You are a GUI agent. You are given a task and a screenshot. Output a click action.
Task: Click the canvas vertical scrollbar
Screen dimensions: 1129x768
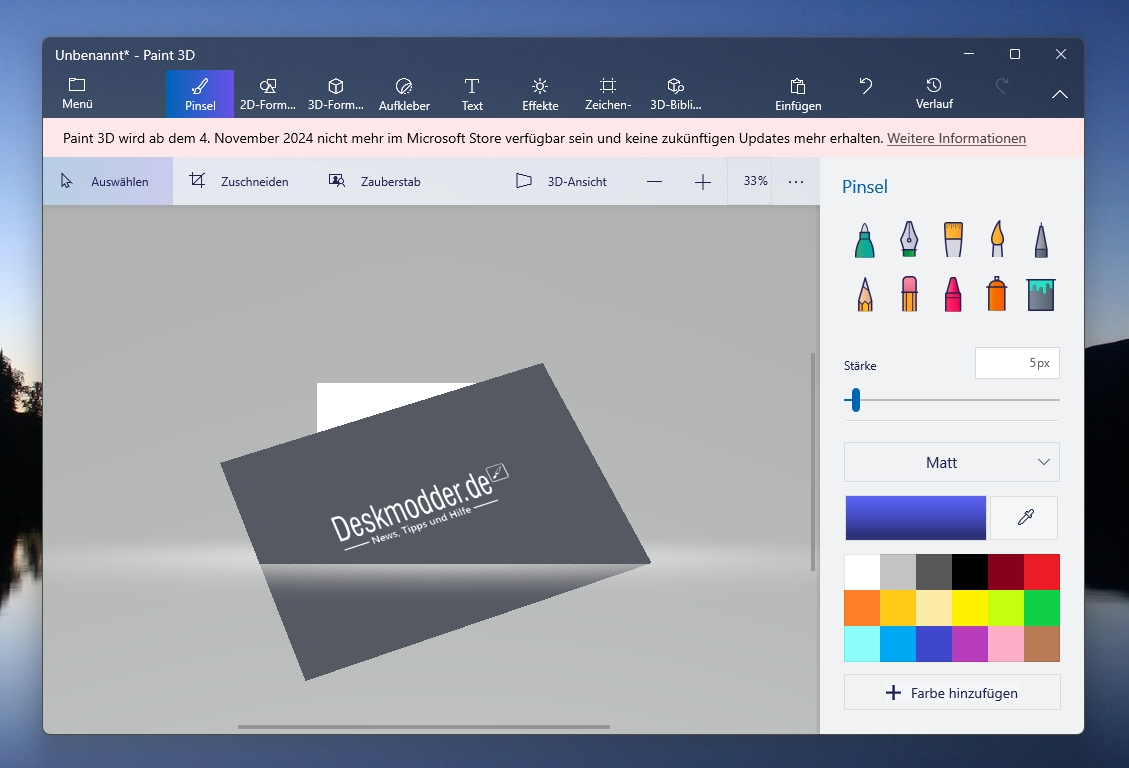click(x=813, y=461)
